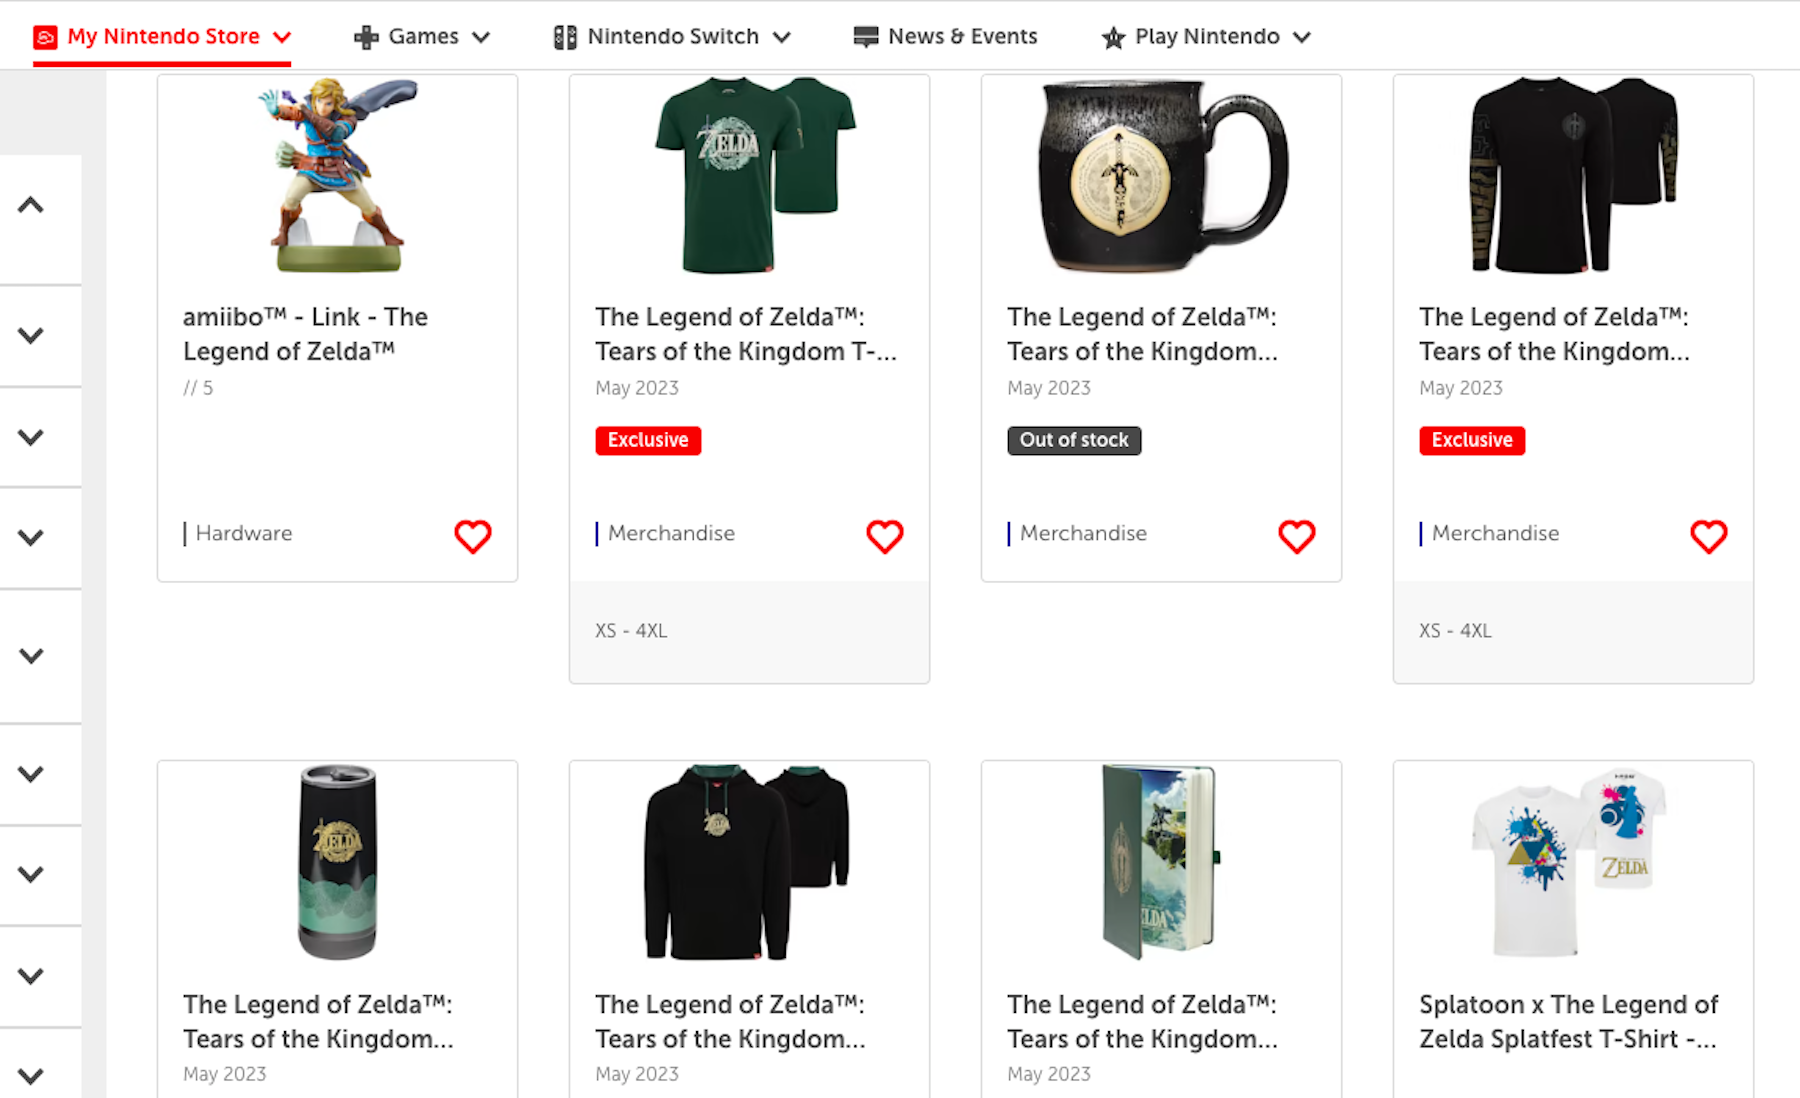
Task: Toggle wishlist heart on the long-sleeve shirt card
Action: click(x=1710, y=536)
